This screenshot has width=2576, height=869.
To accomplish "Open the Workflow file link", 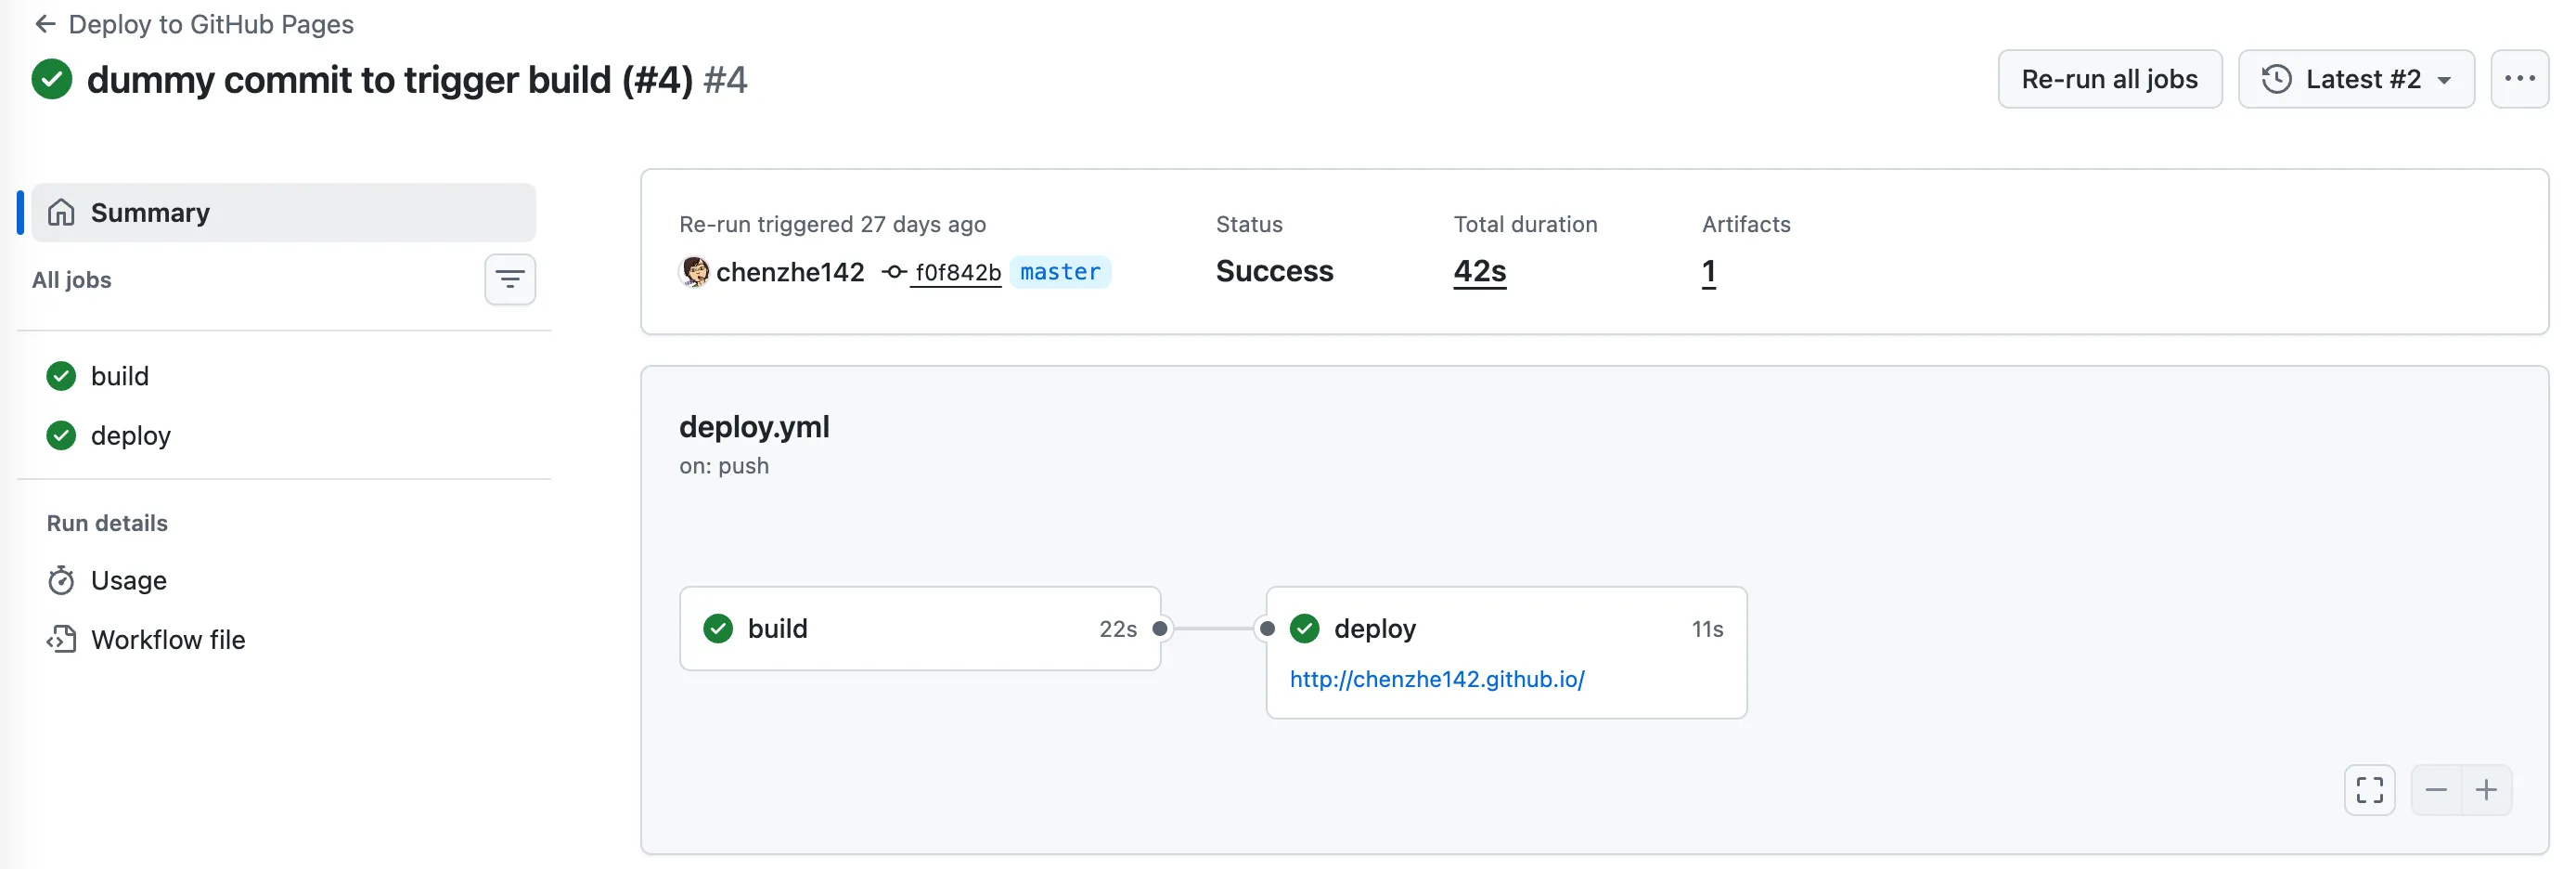I will tap(283, 639).
